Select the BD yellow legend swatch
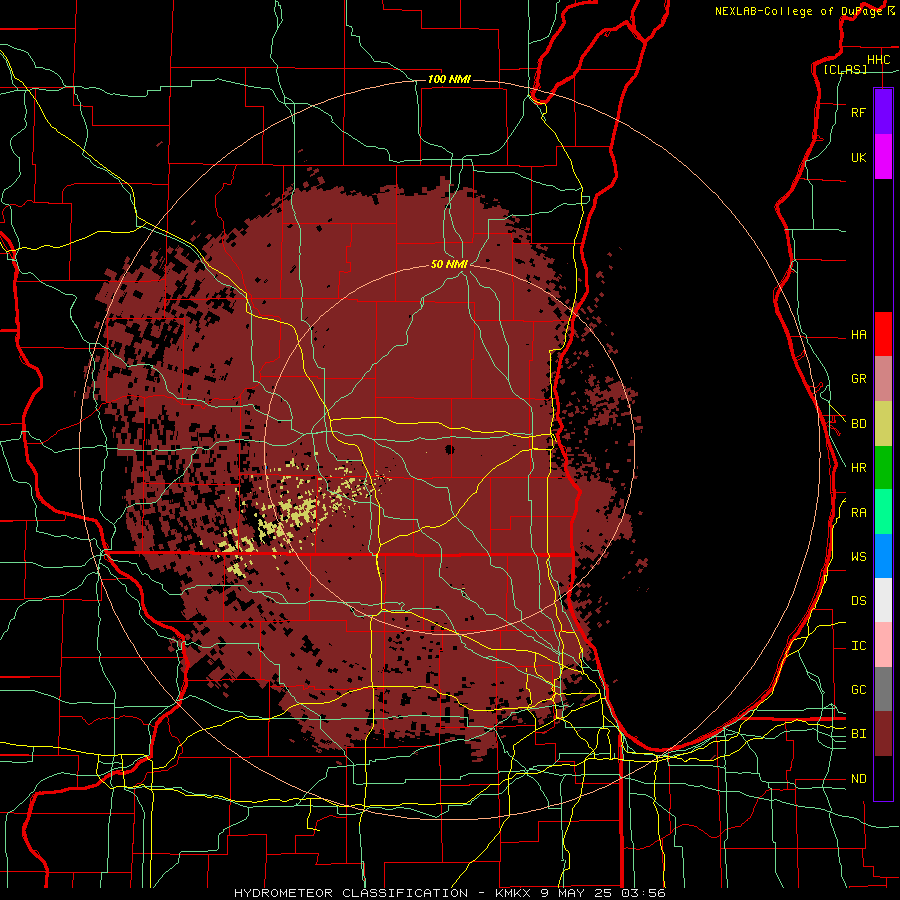The width and height of the screenshot is (900, 900). click(883, 424)
